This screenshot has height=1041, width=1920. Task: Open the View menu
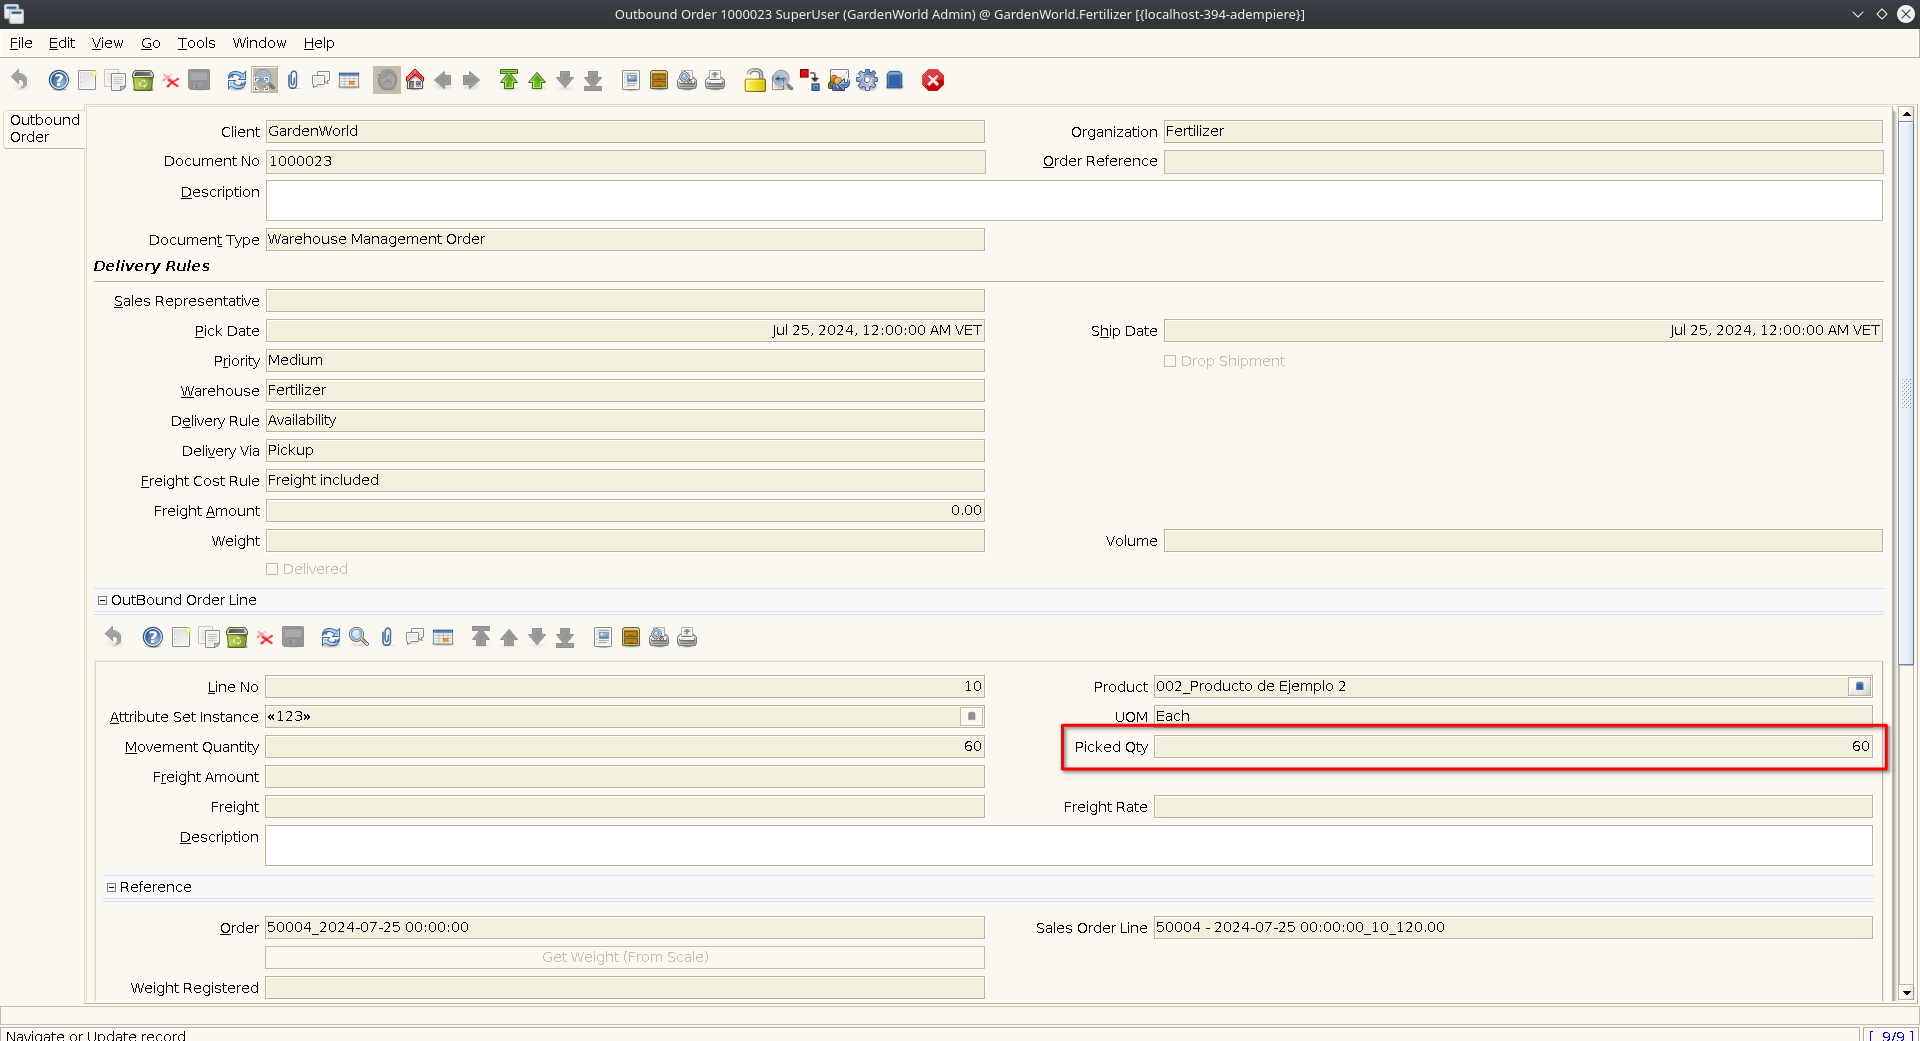(x=107, y=43)
